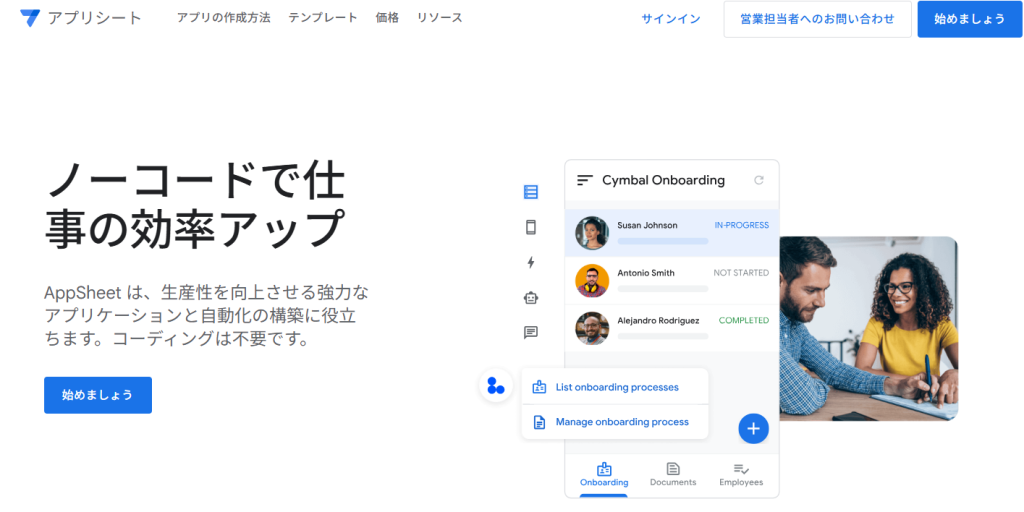Screen dimensions: 1024x512
Task: Click the lightning bolt automation icon
Action: pos(531,262)
